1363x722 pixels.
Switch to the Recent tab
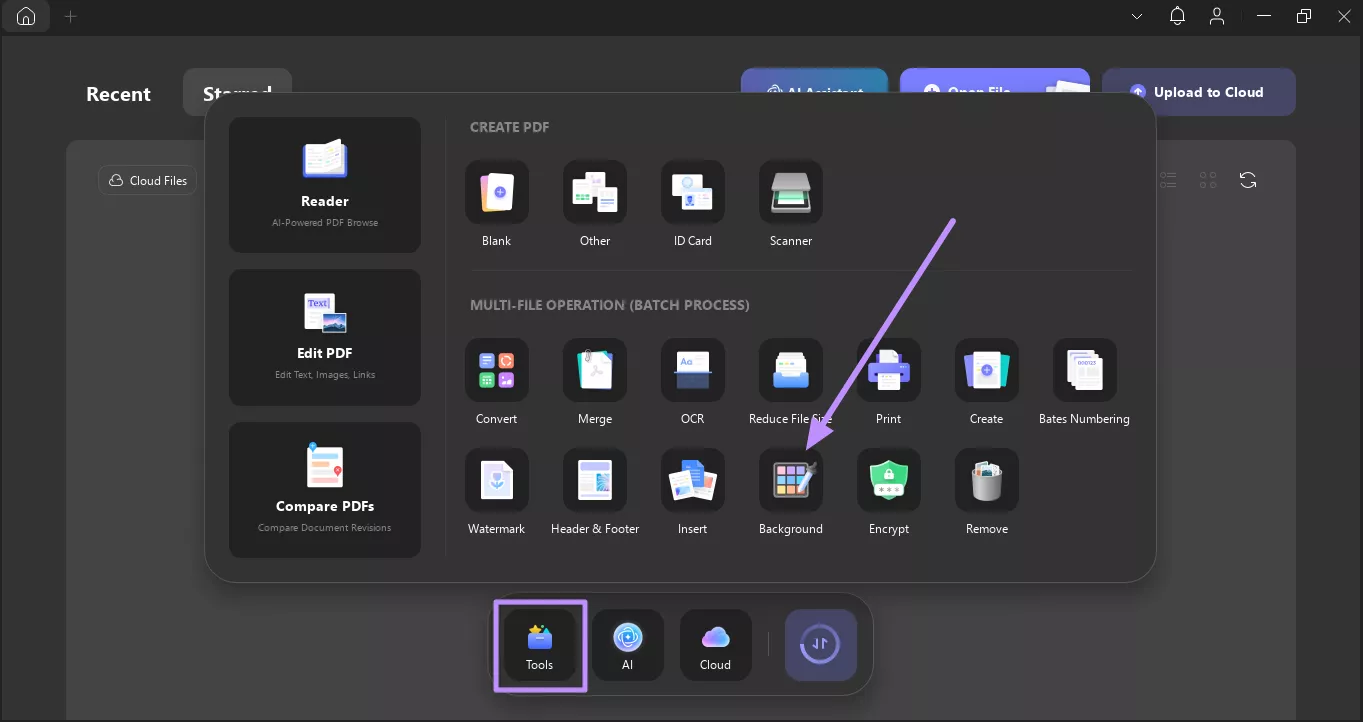[118, 94]
